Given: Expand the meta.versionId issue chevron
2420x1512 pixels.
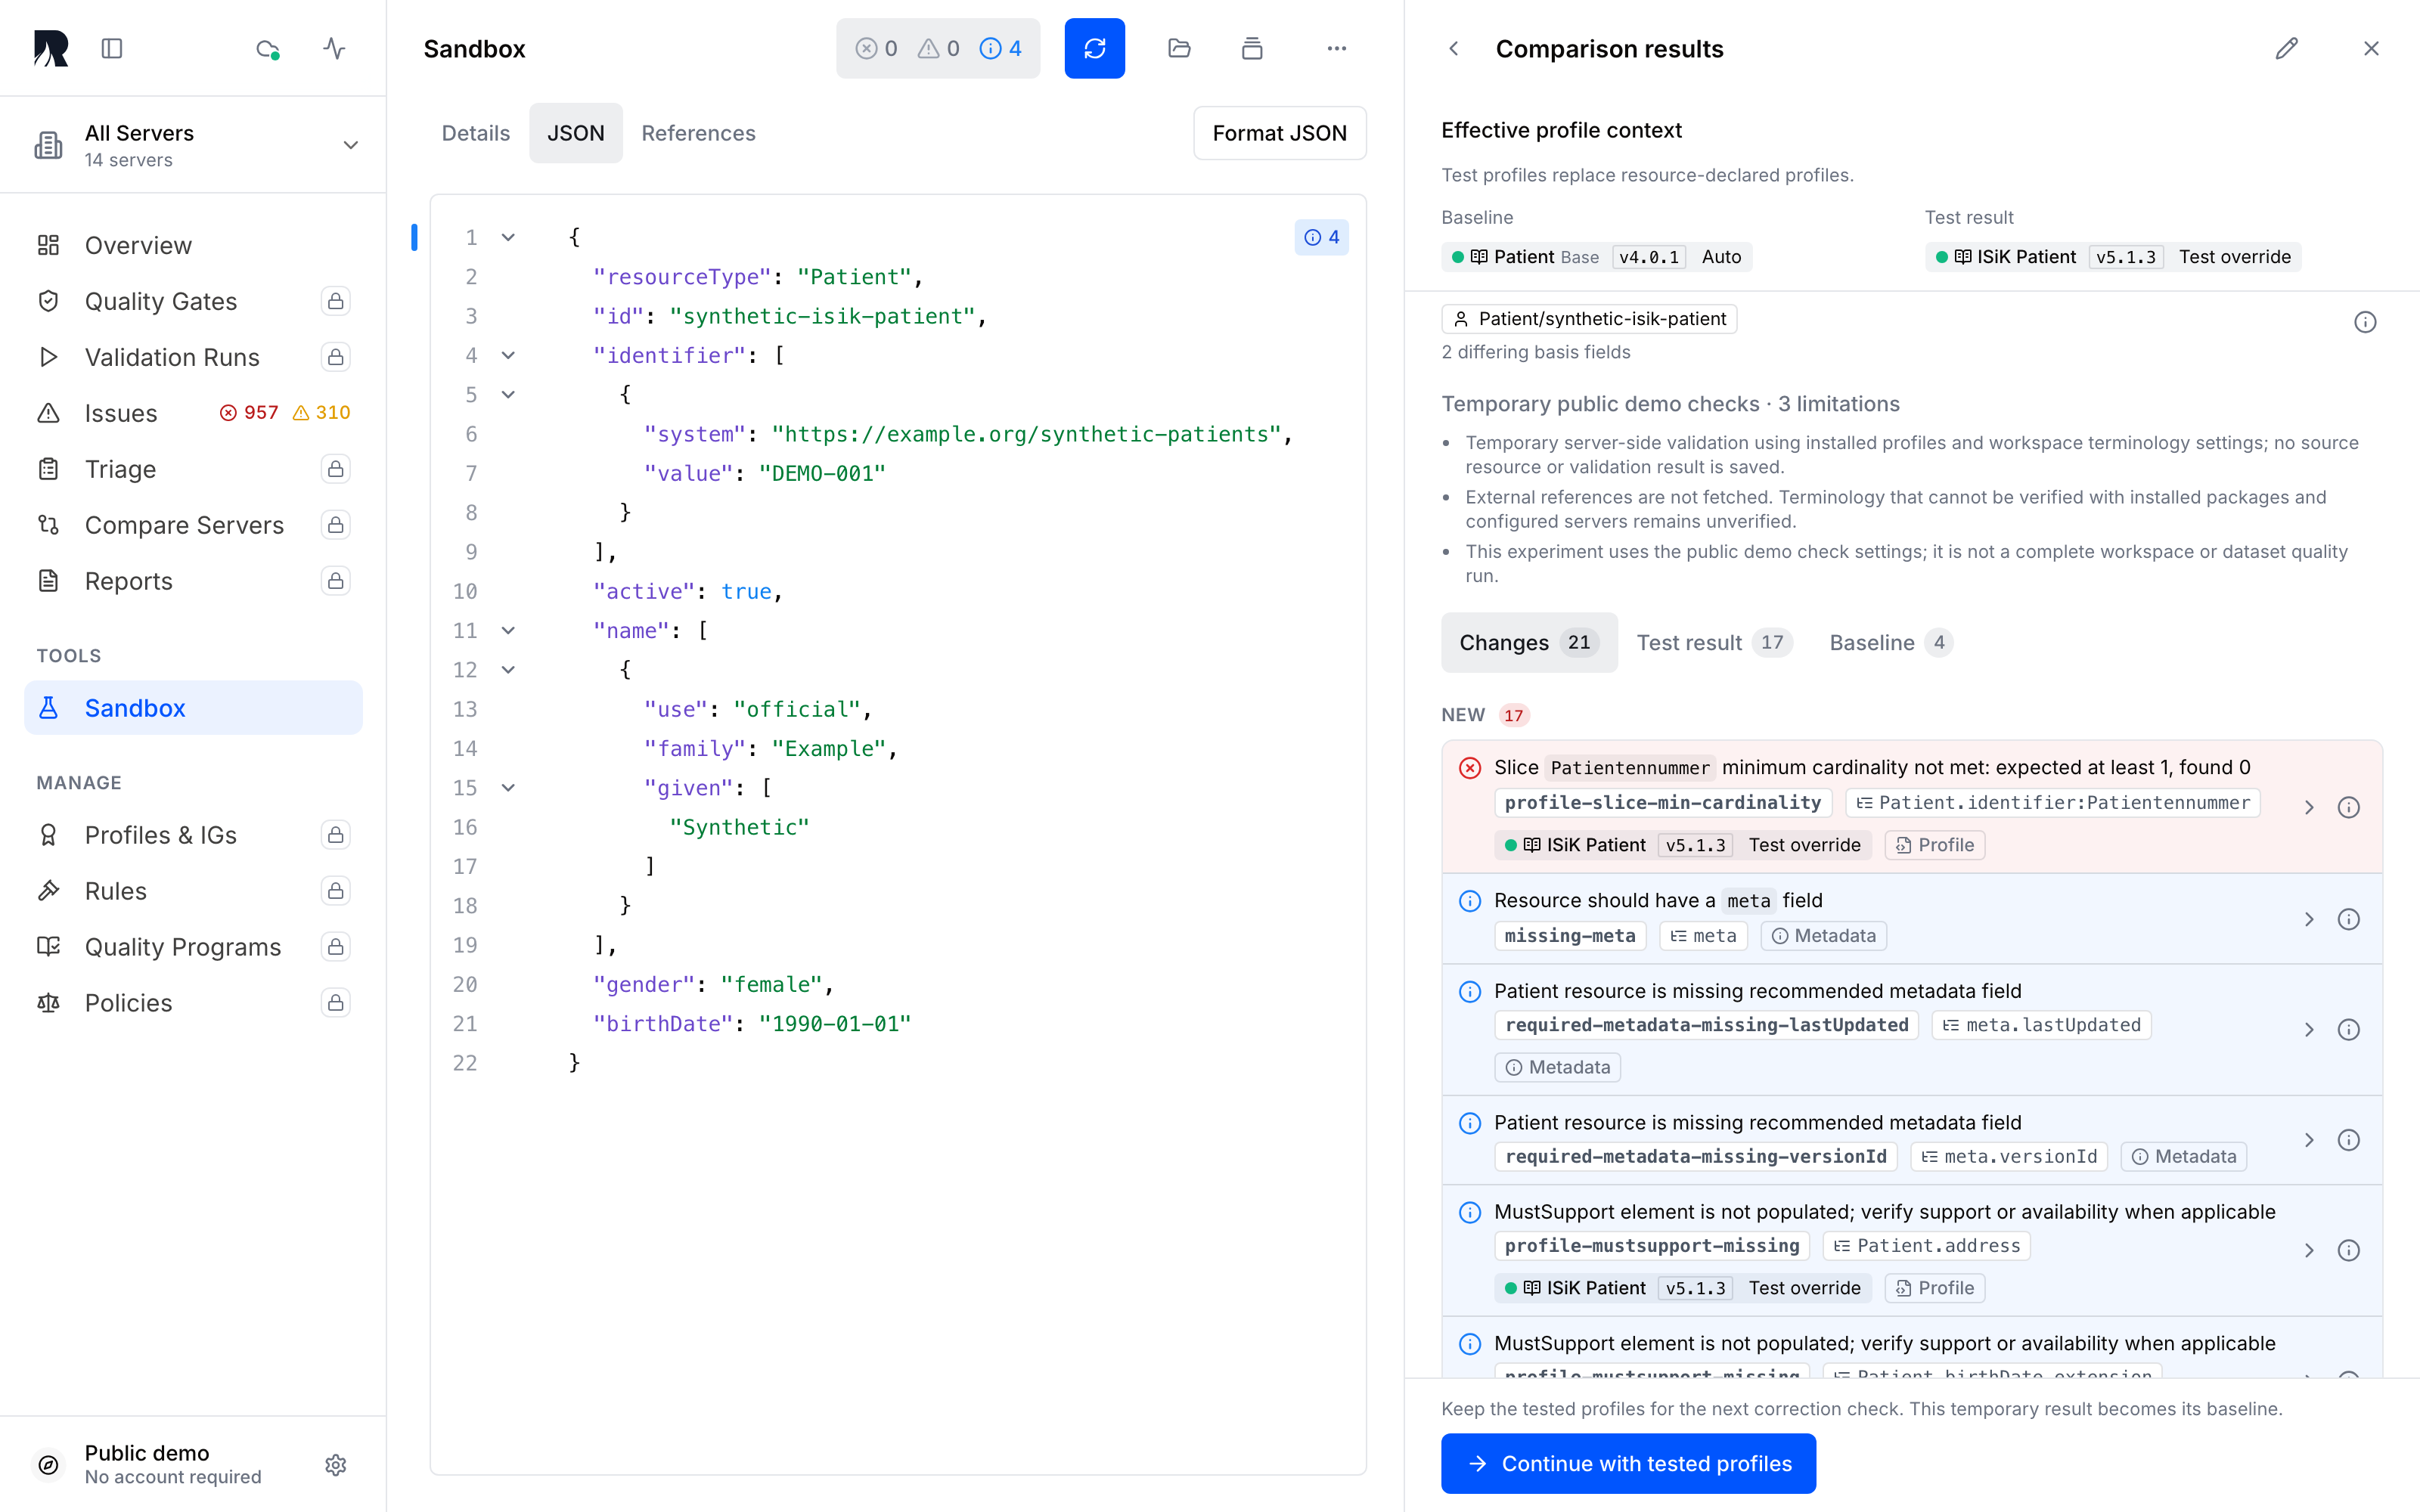Looking at the screenshot, I should pyautogui.click(x=2309, y=1140).
